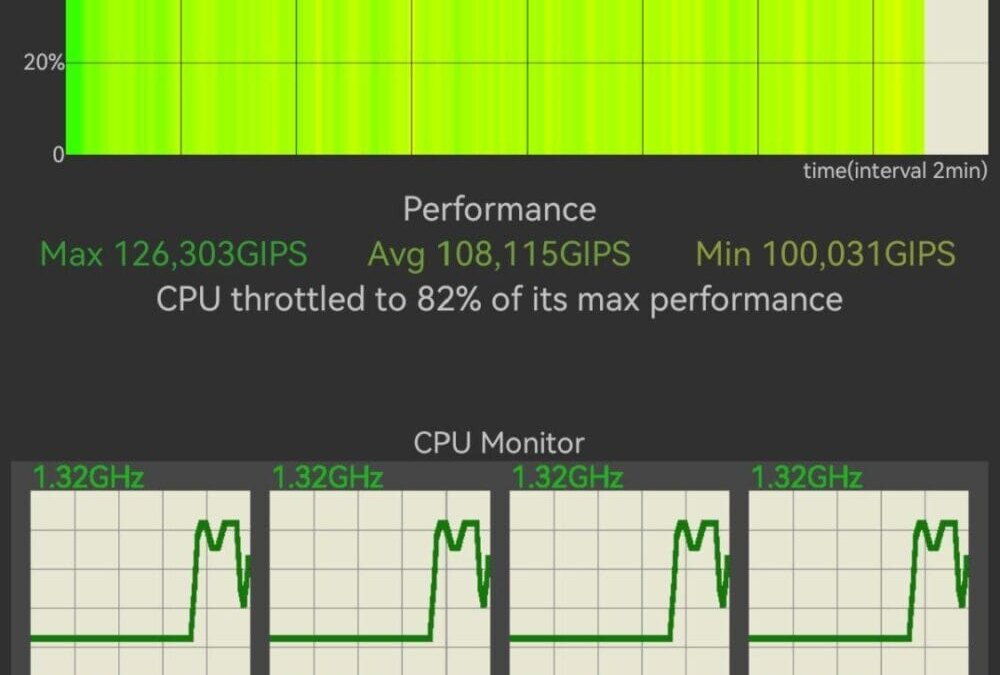Click the CPU Monitor heading
Screen dimensions: 1000x675
tap(499, 443)
